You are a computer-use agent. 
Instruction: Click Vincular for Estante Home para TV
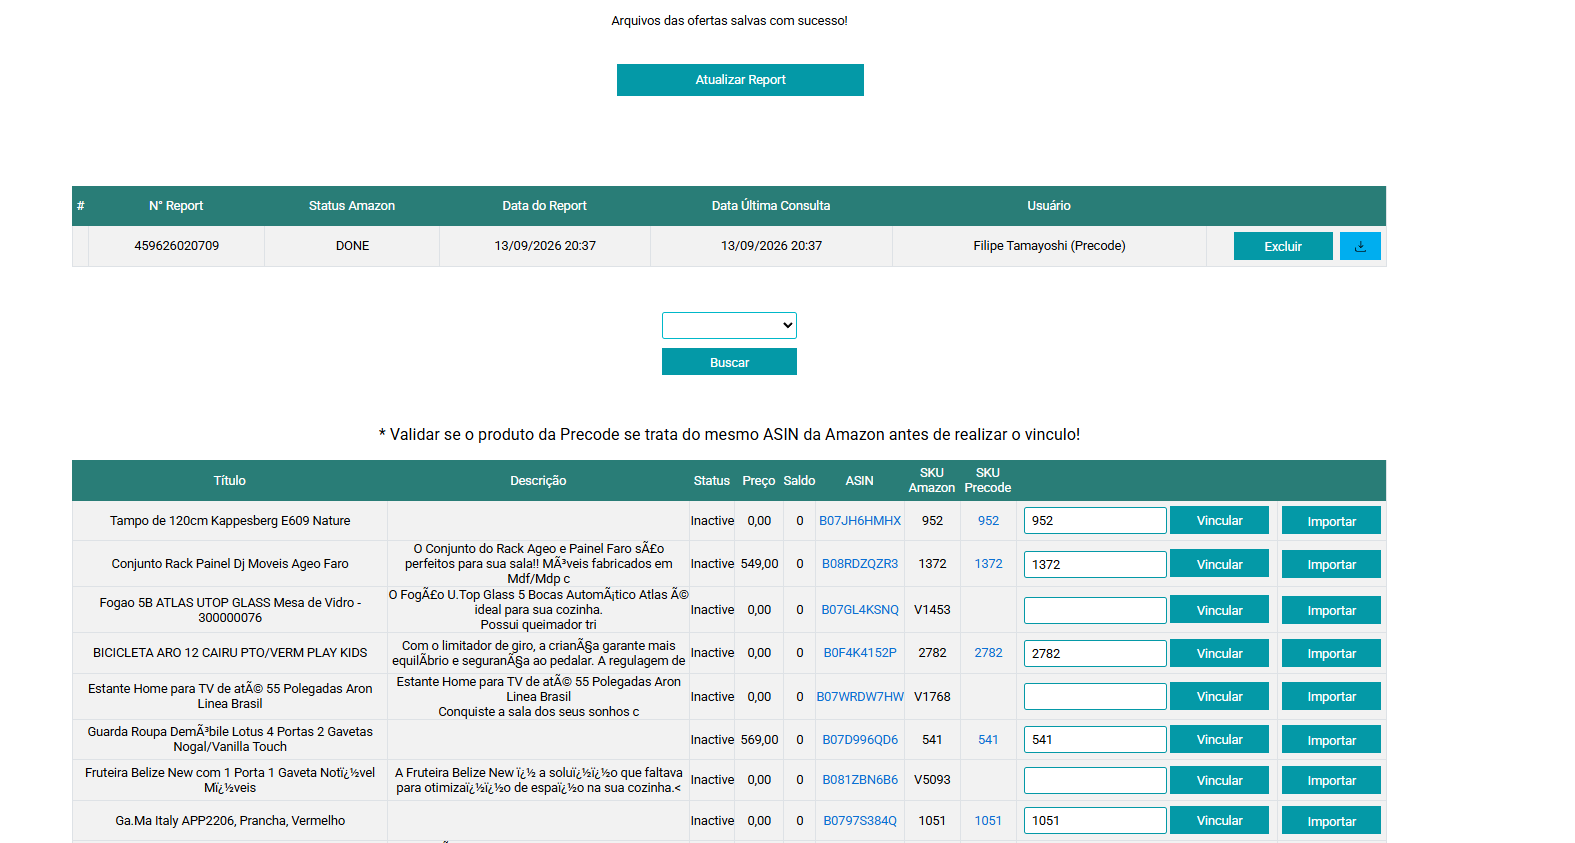pyautogui.click(x=1219, y=696)
